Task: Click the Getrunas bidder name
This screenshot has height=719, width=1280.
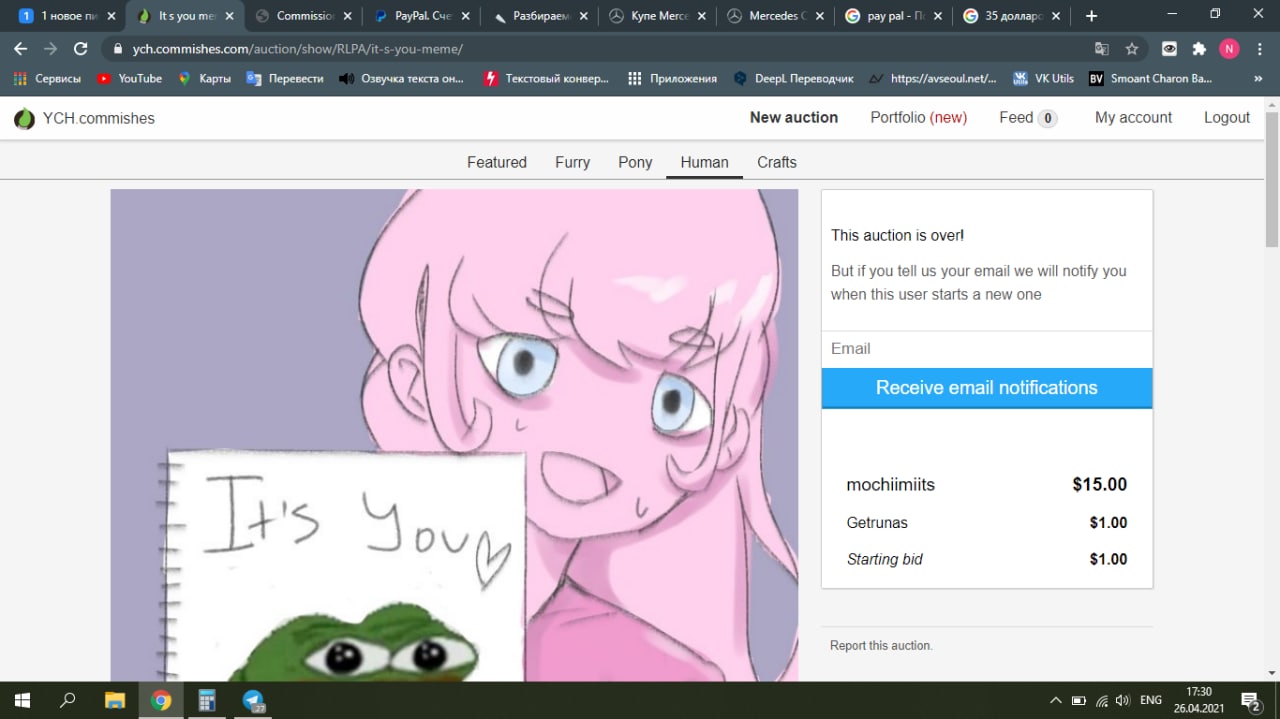Action: pos(877,522)
